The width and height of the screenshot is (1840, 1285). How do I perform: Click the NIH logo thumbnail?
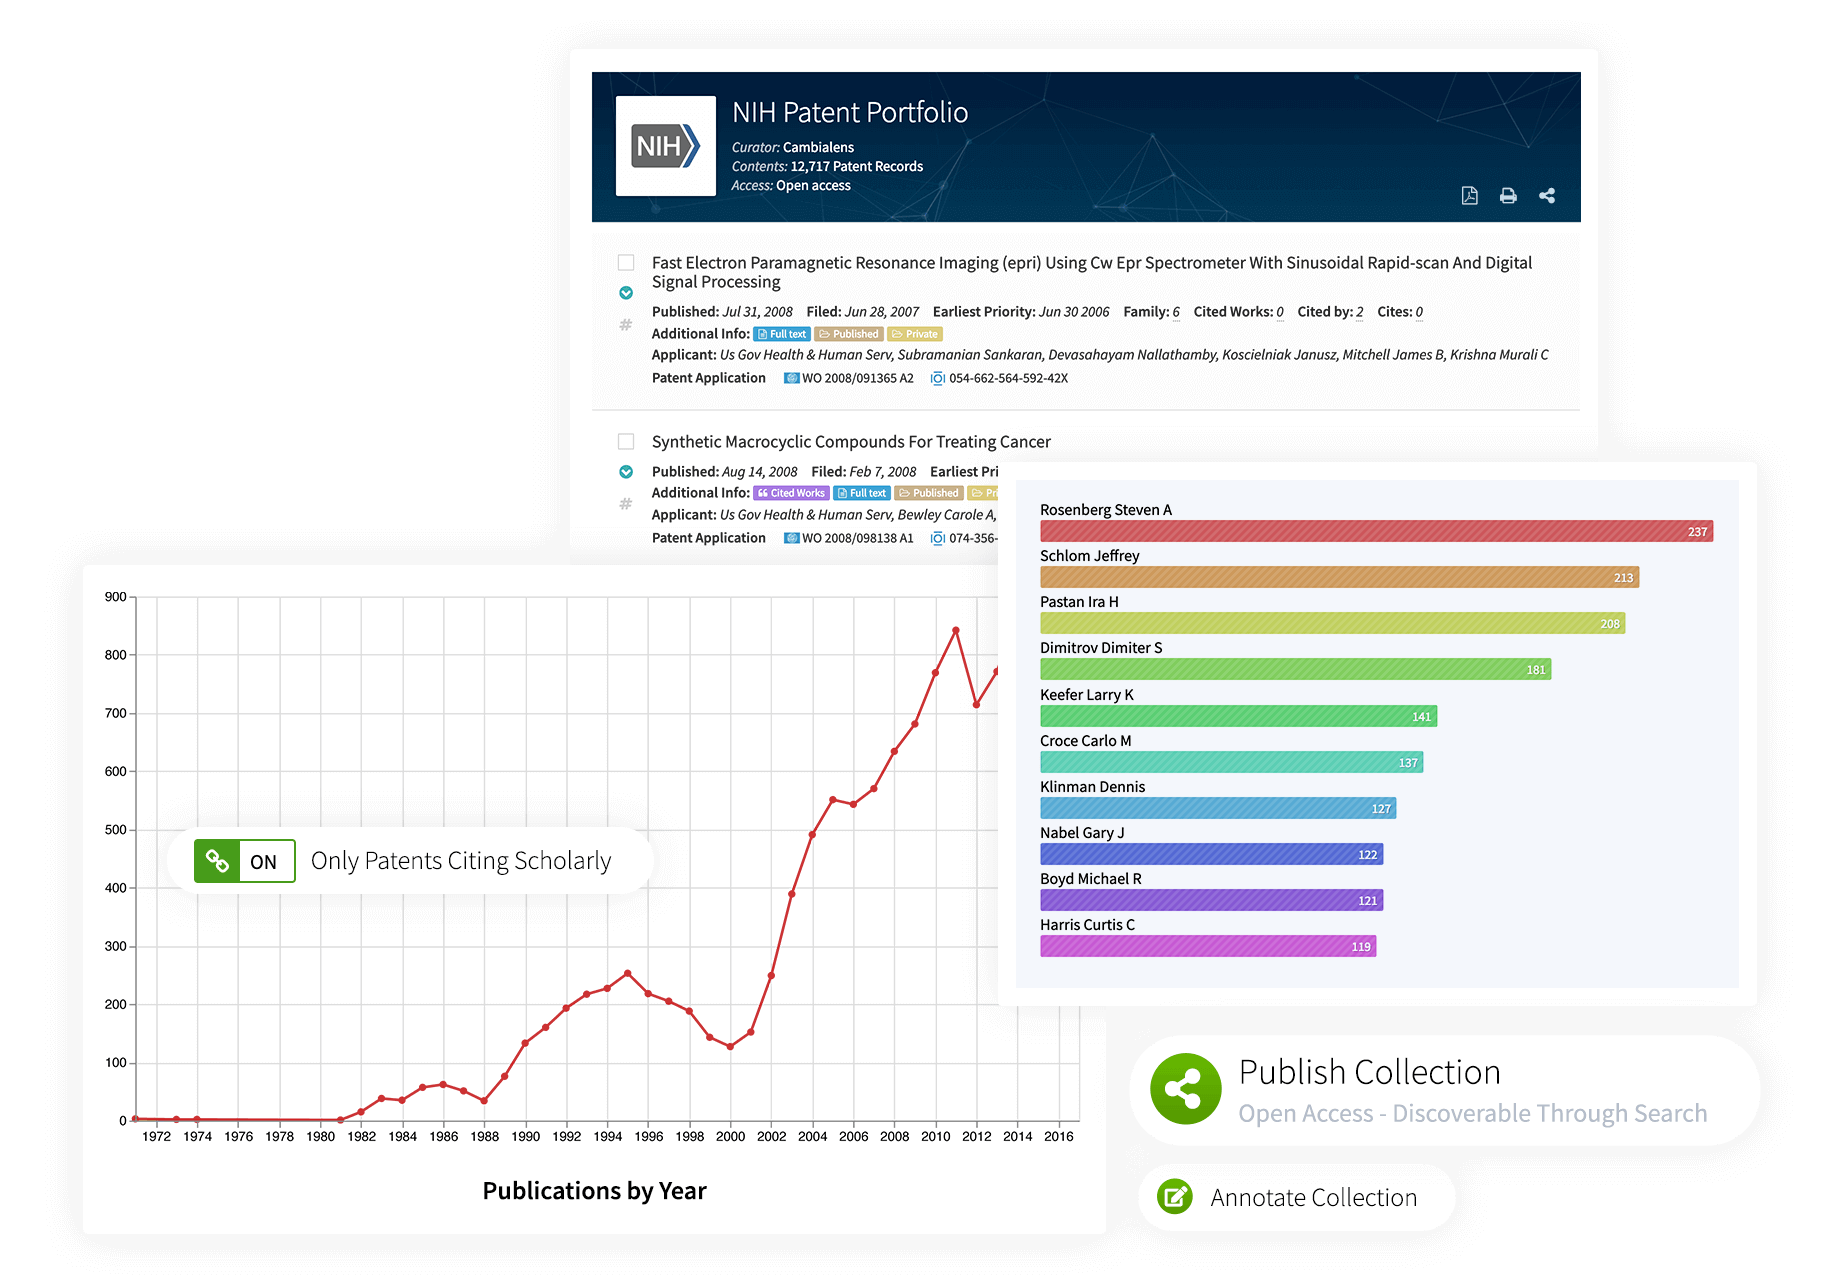pyautogui.click(x=665, y=146)
